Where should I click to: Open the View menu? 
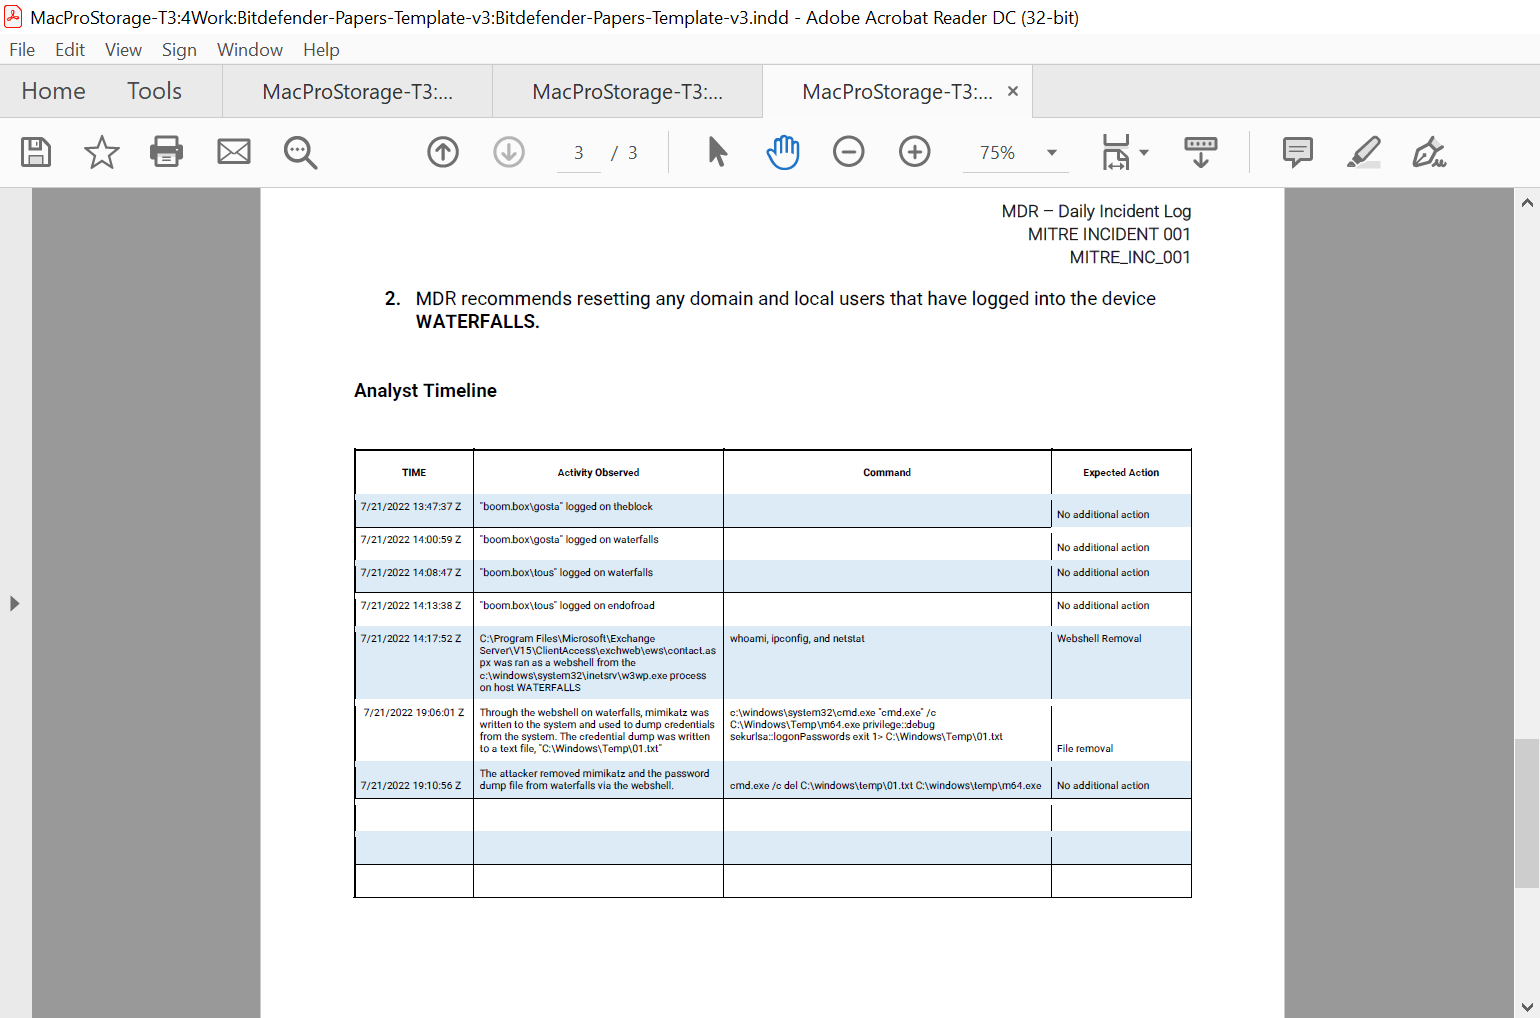(x=123, y=50)
